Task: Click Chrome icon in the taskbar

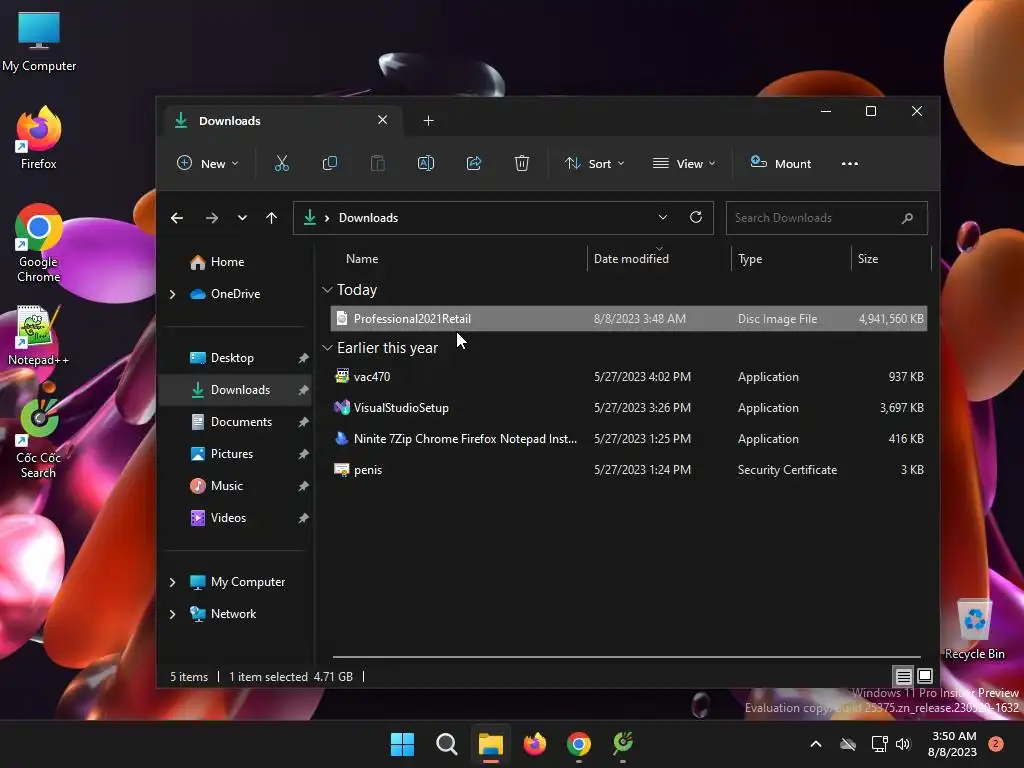Action: (x=579, y=744)
